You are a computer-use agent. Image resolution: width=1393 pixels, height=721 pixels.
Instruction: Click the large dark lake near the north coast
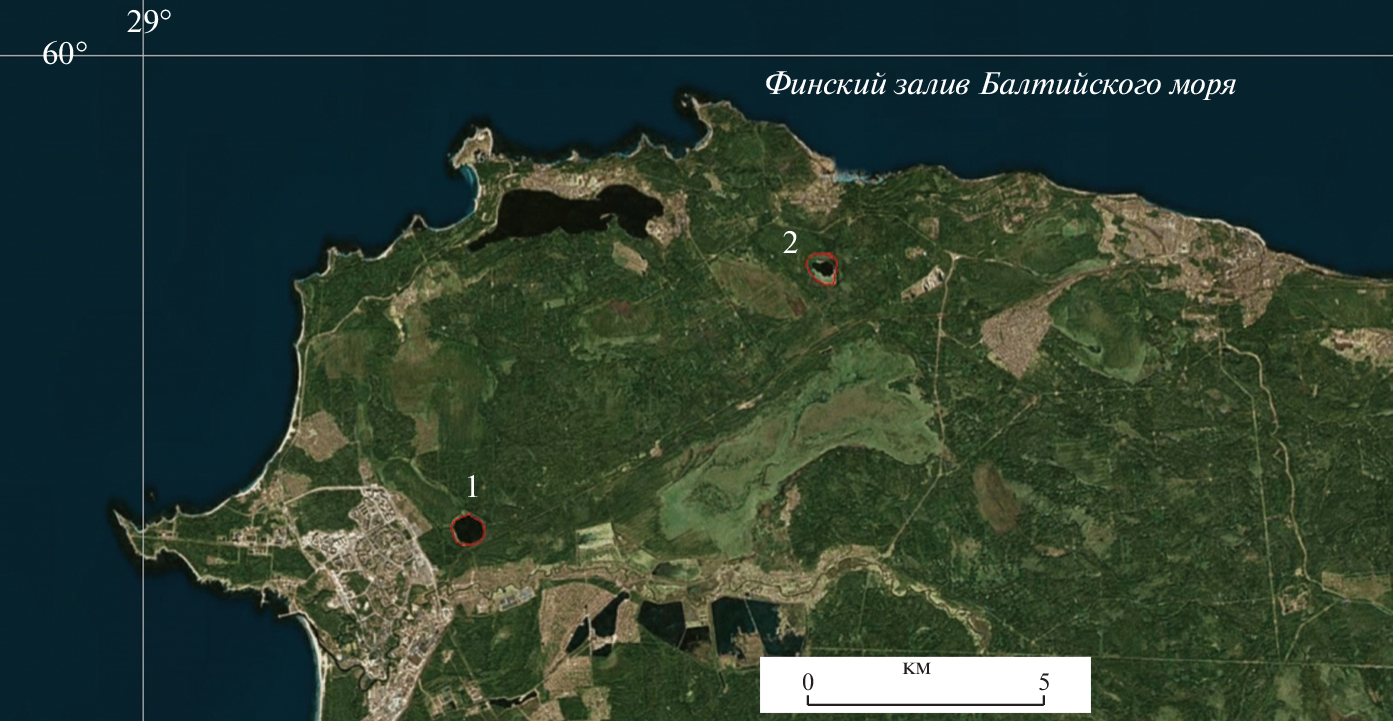570,215
